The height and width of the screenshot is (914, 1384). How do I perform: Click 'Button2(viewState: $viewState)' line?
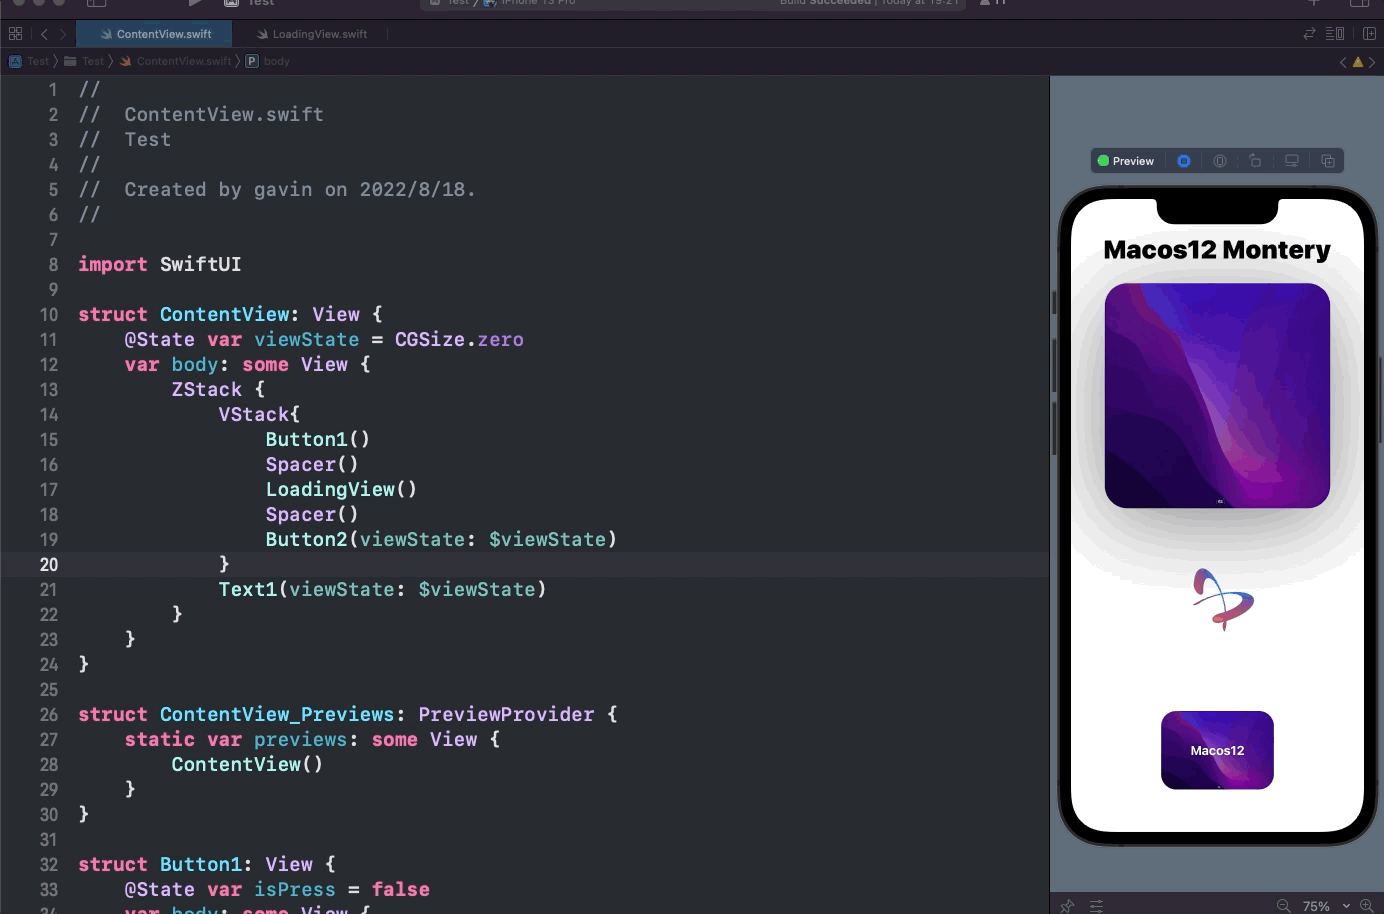click(x=441, y=540)
